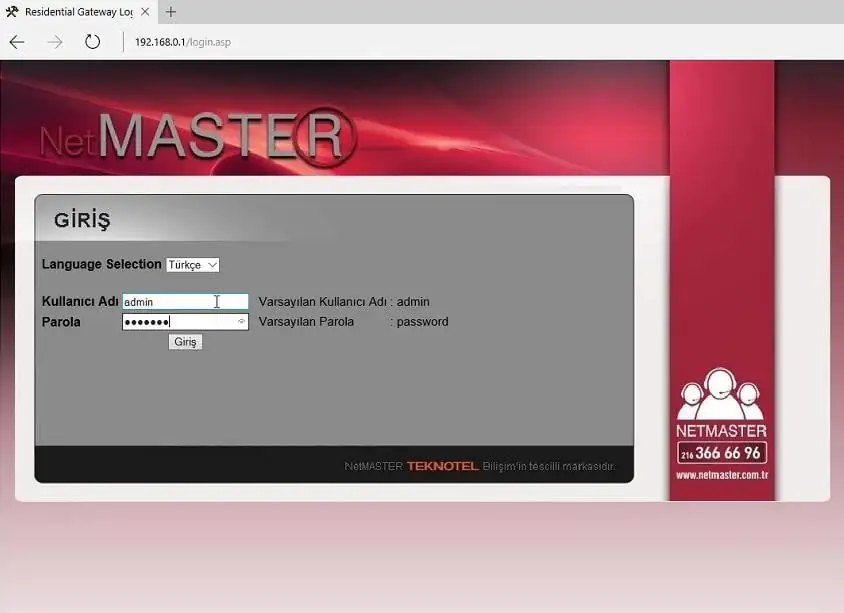This screenshot has height=613, width=844.
Task: Click the NETMASTER support team headset graphic
Action: coord(720,395)
